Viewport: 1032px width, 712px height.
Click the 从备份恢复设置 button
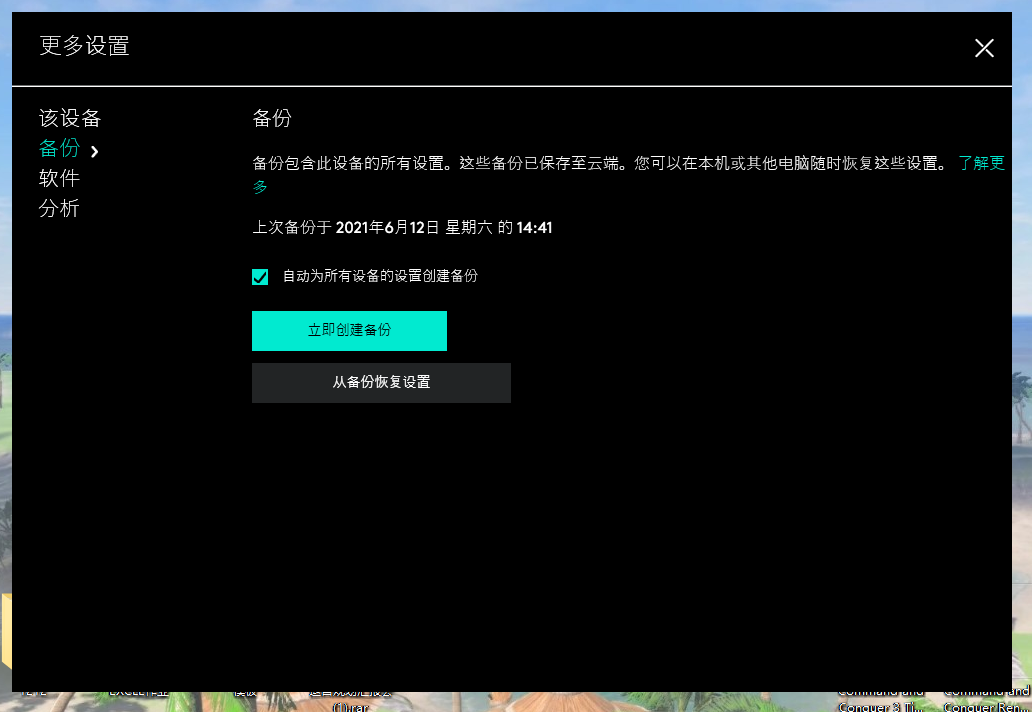click(381, 383)
